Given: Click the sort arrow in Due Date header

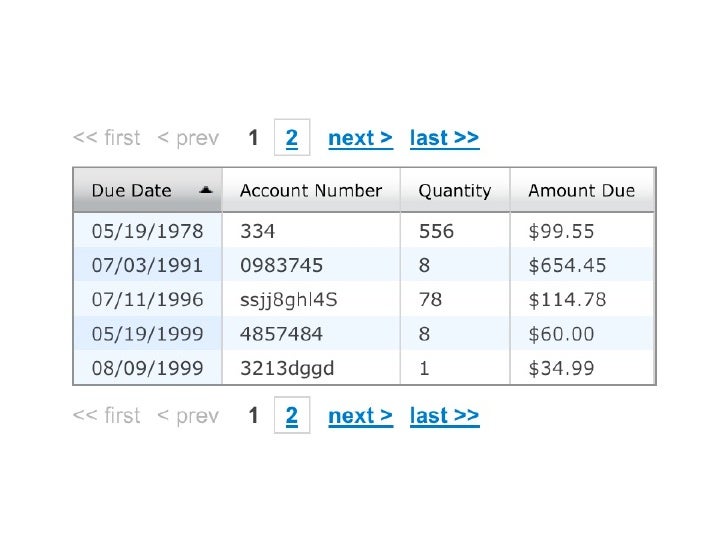Looking at the screenshot, I should pos(205,190).
